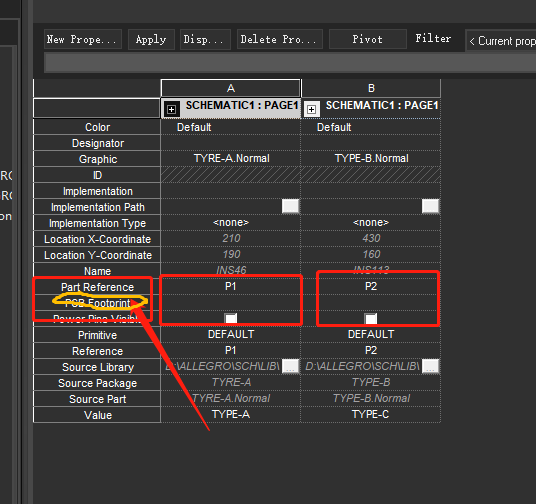This screenshot has height=504, width=536.
Task: Click the PCB Footprint cell for P2
Action: pos(371,303)
